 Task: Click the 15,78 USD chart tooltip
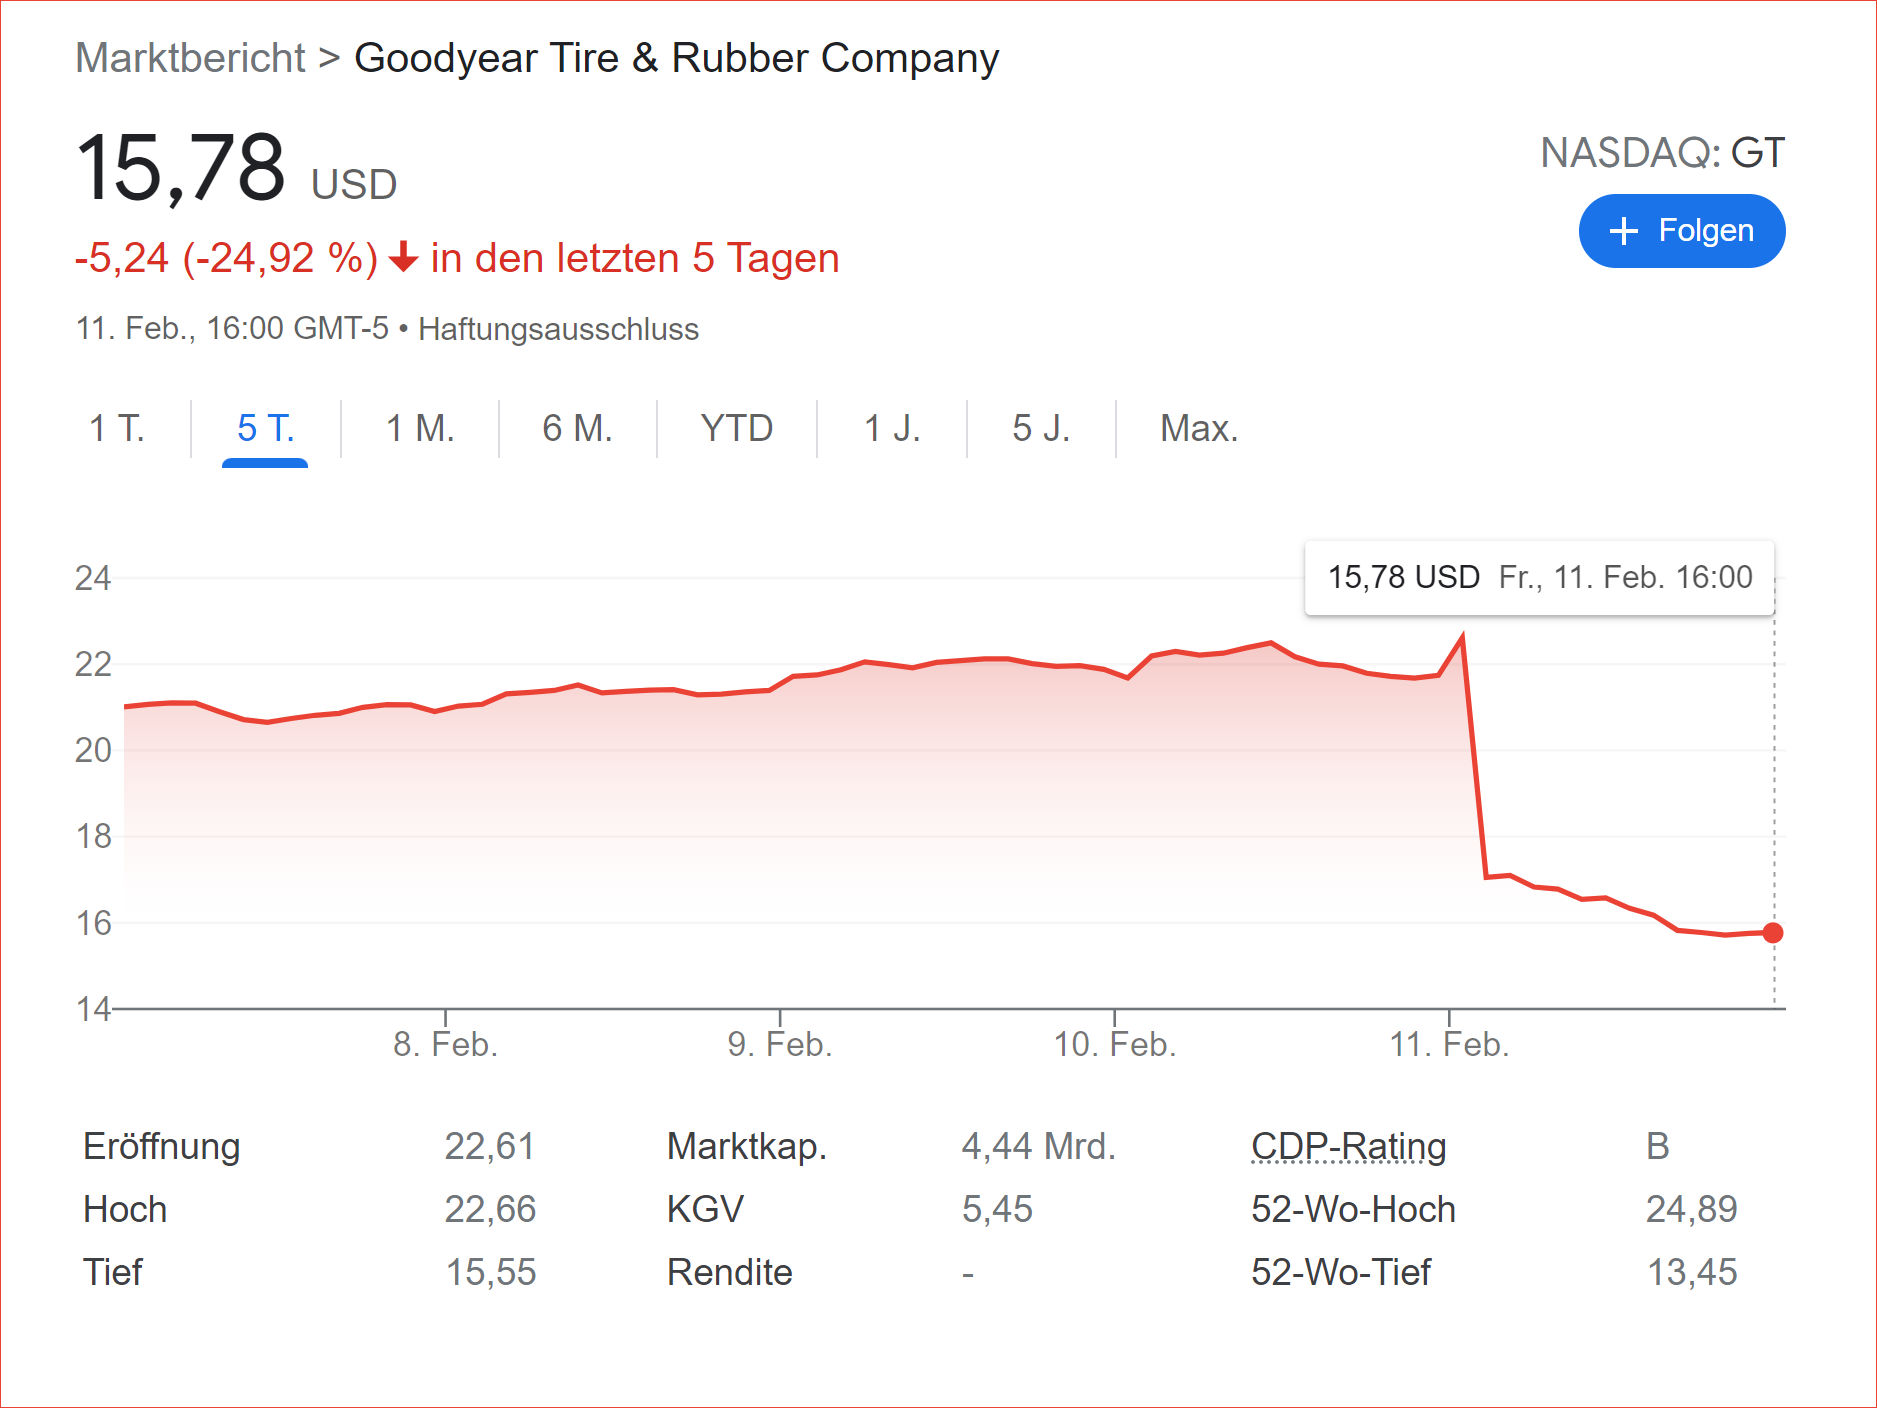pos(1539,577)
